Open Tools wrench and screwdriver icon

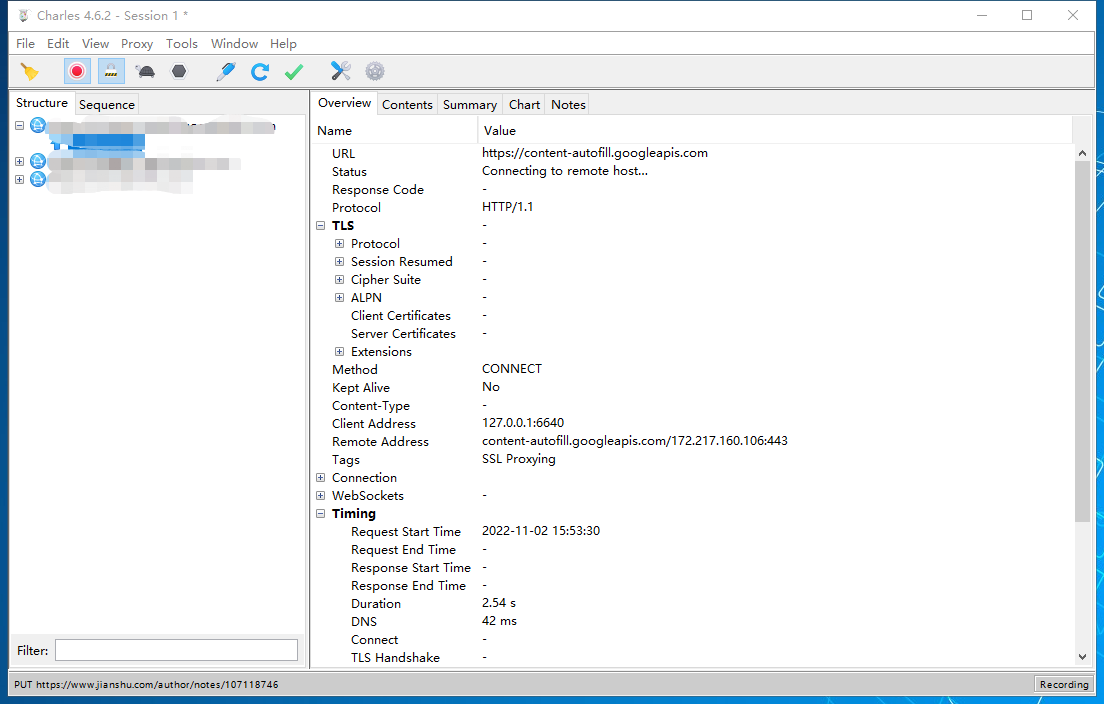[x=341, y=71]
